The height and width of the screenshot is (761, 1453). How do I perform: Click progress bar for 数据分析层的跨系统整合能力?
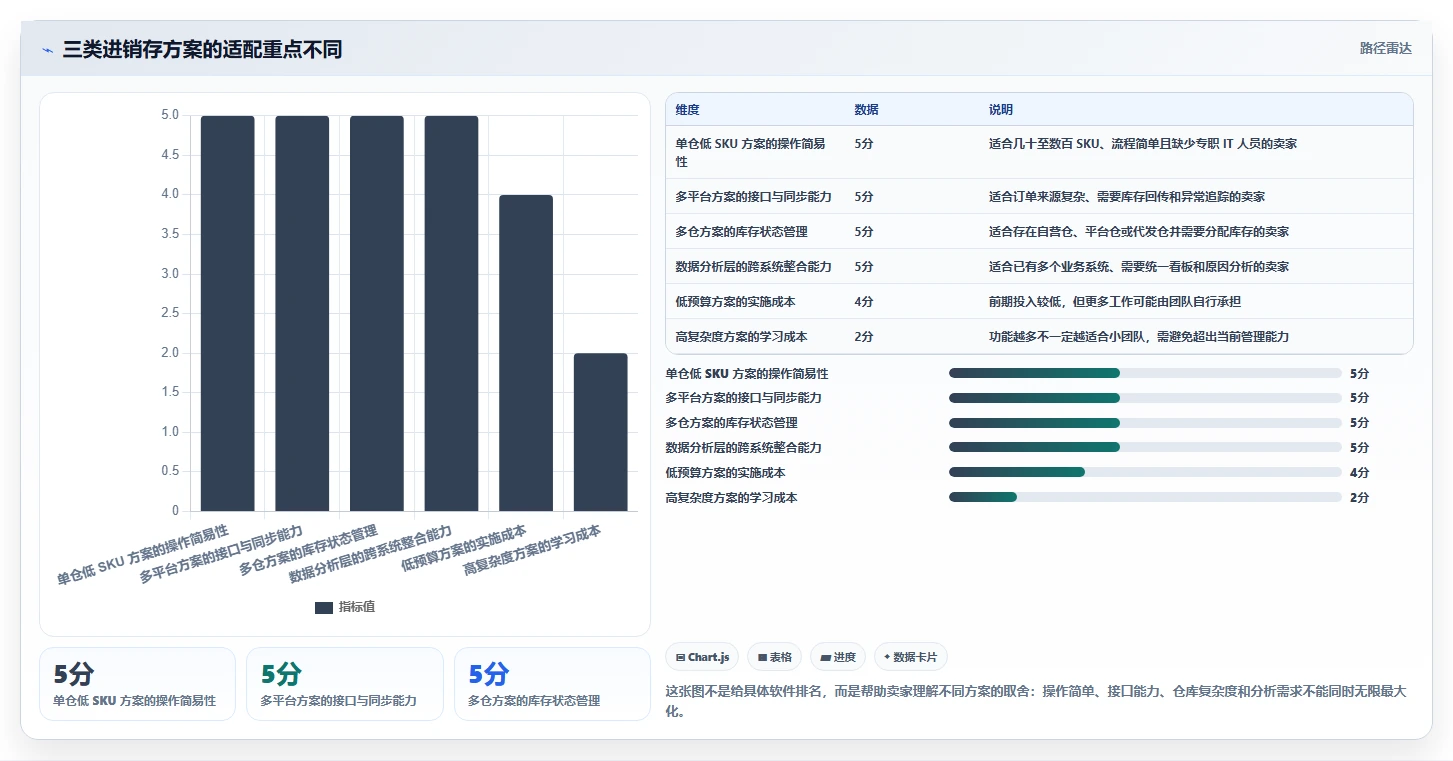coord(1145,447)
